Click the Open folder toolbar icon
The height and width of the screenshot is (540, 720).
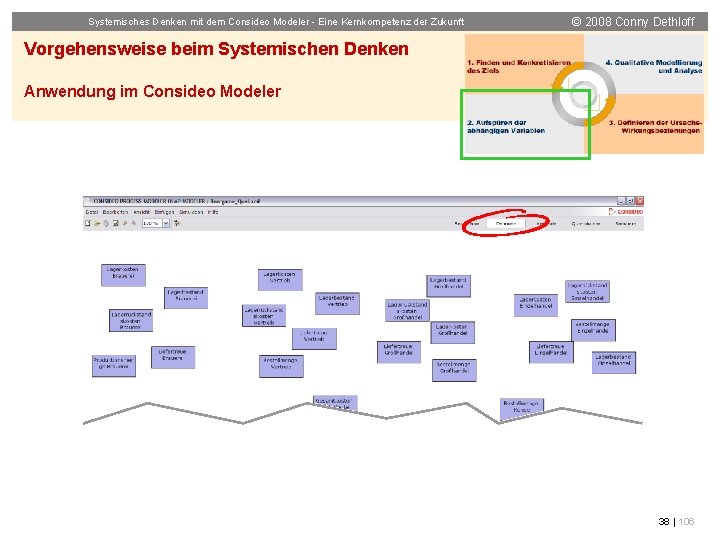click(97, 223)
